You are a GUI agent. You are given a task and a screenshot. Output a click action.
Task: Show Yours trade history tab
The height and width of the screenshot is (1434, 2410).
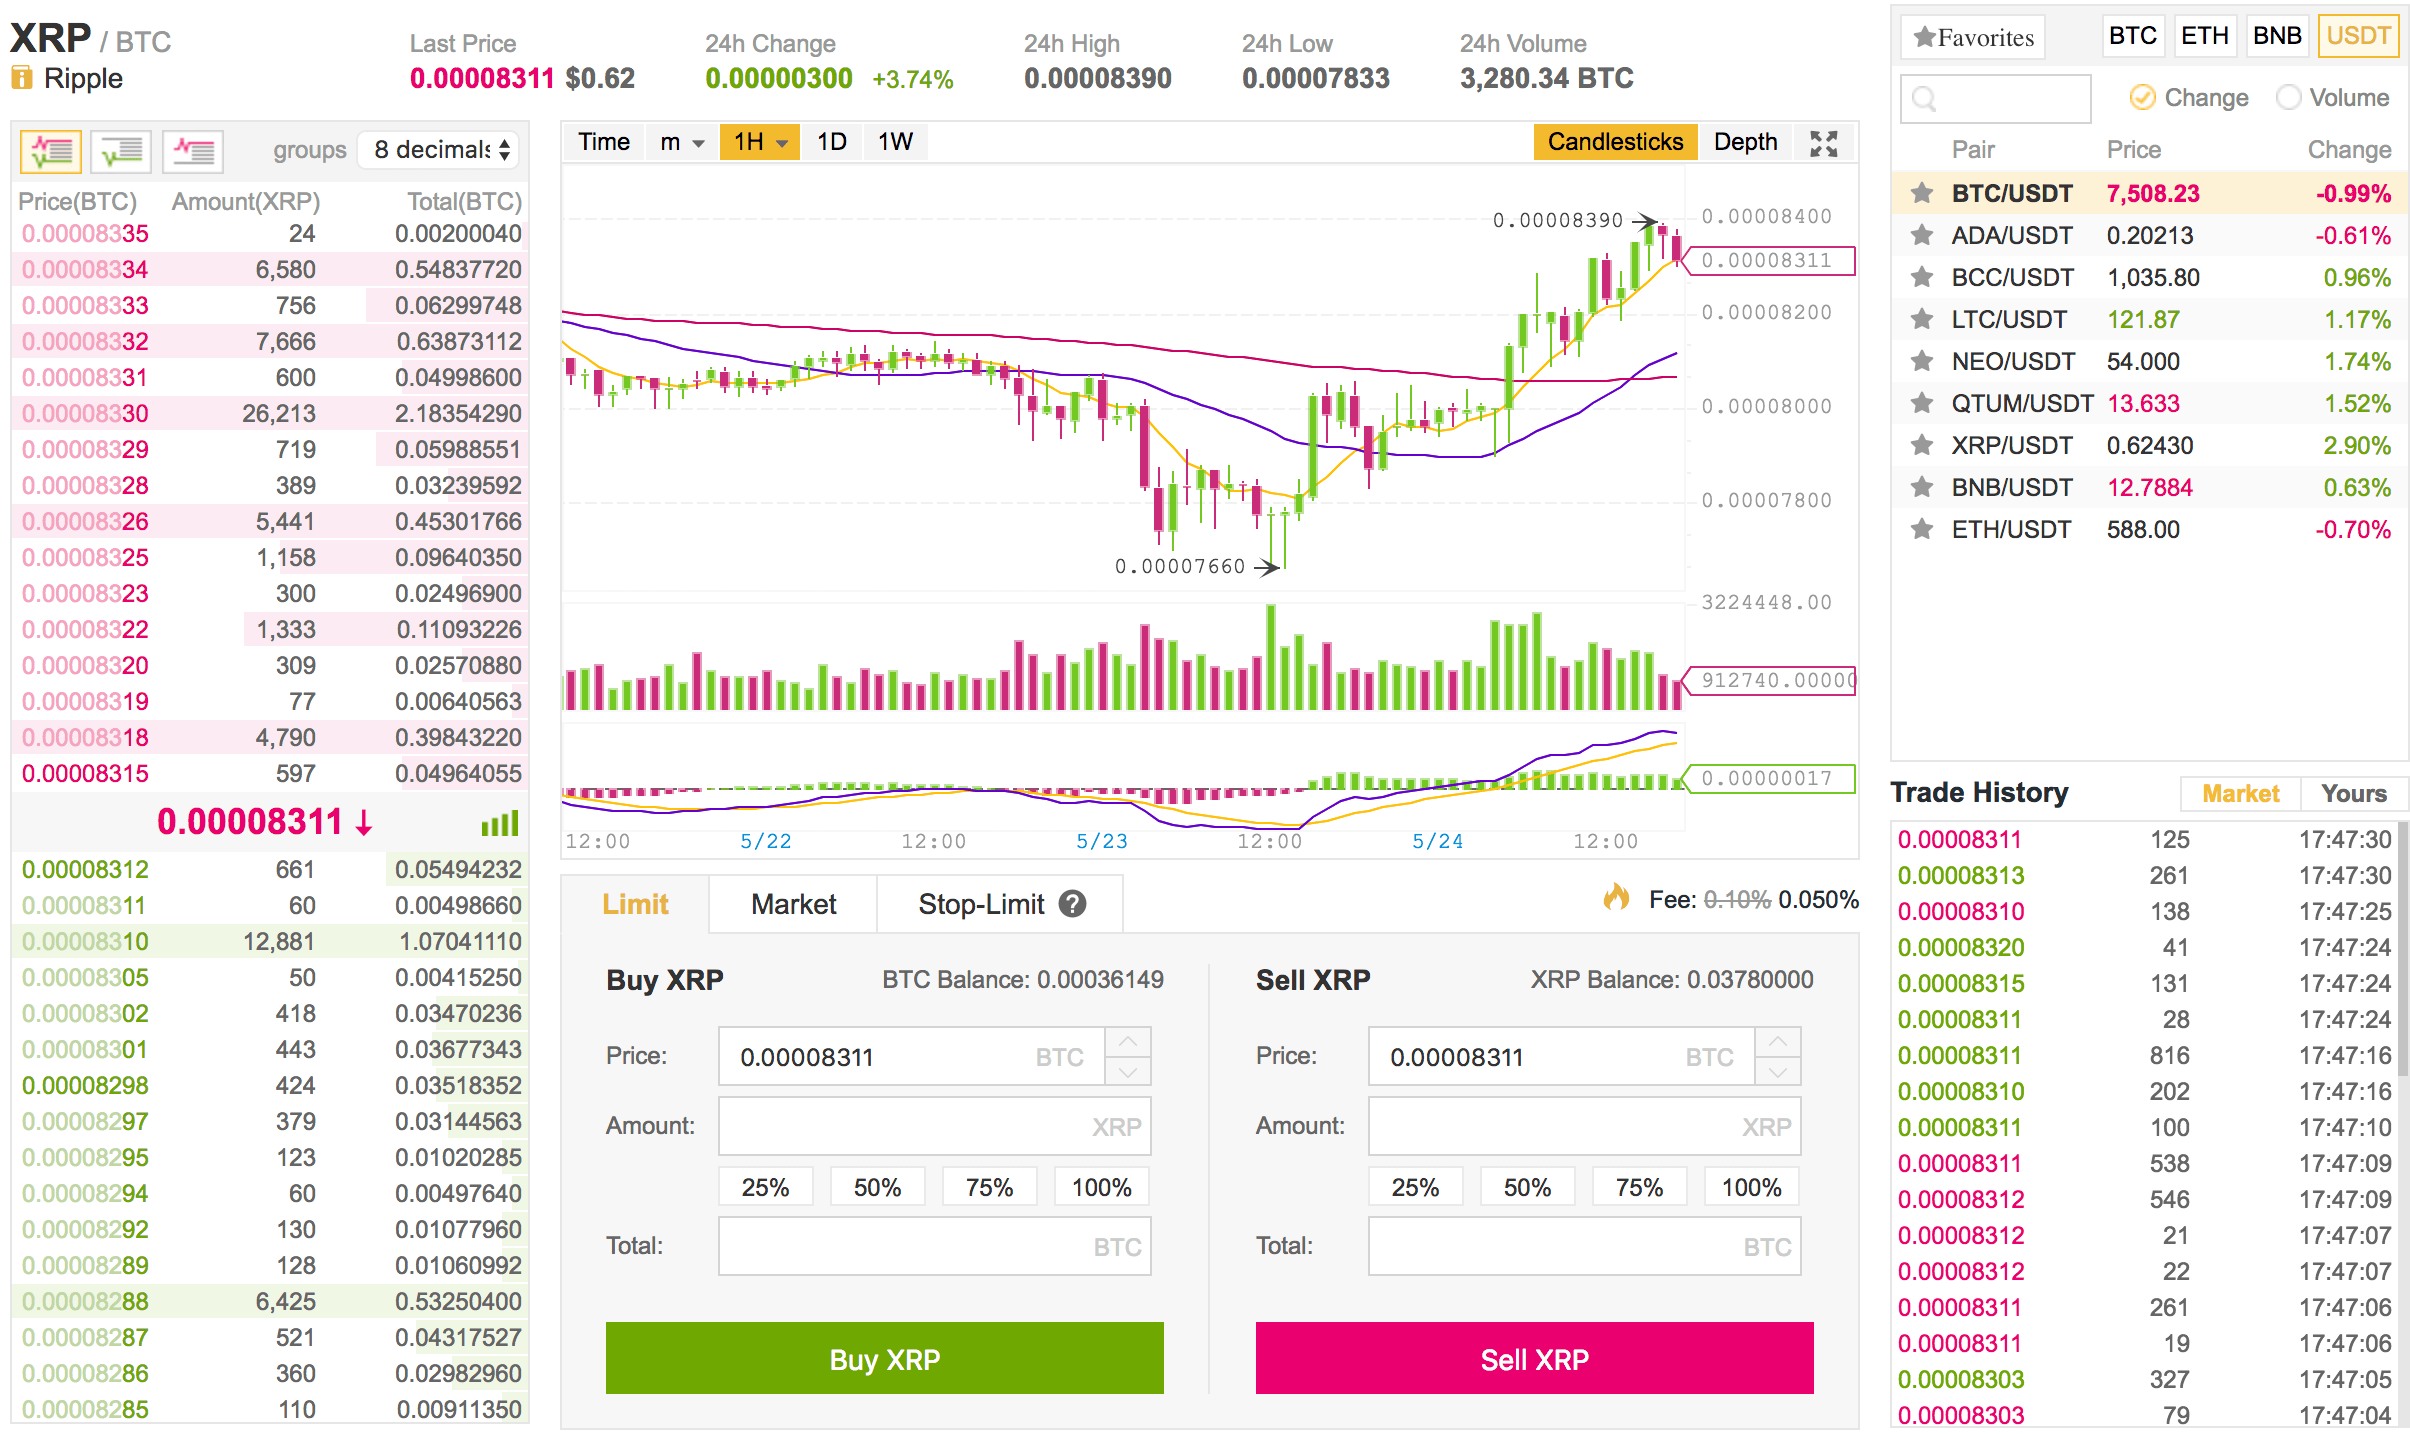click(x=2354, y=794)
